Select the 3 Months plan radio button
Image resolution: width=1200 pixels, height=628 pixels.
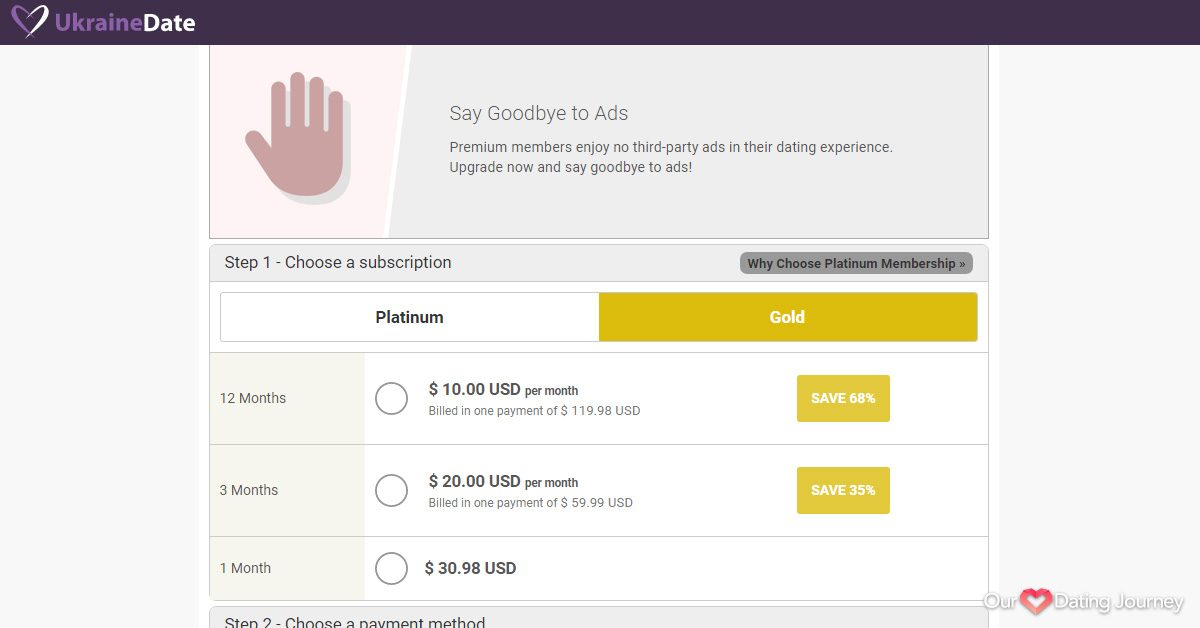[391, 490]
